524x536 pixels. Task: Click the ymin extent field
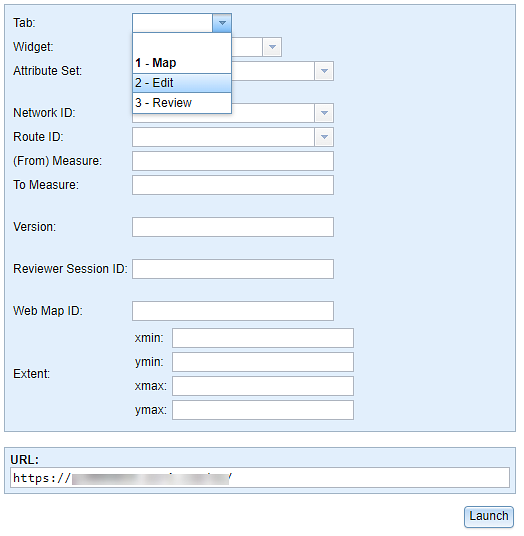tap(263, 362)
